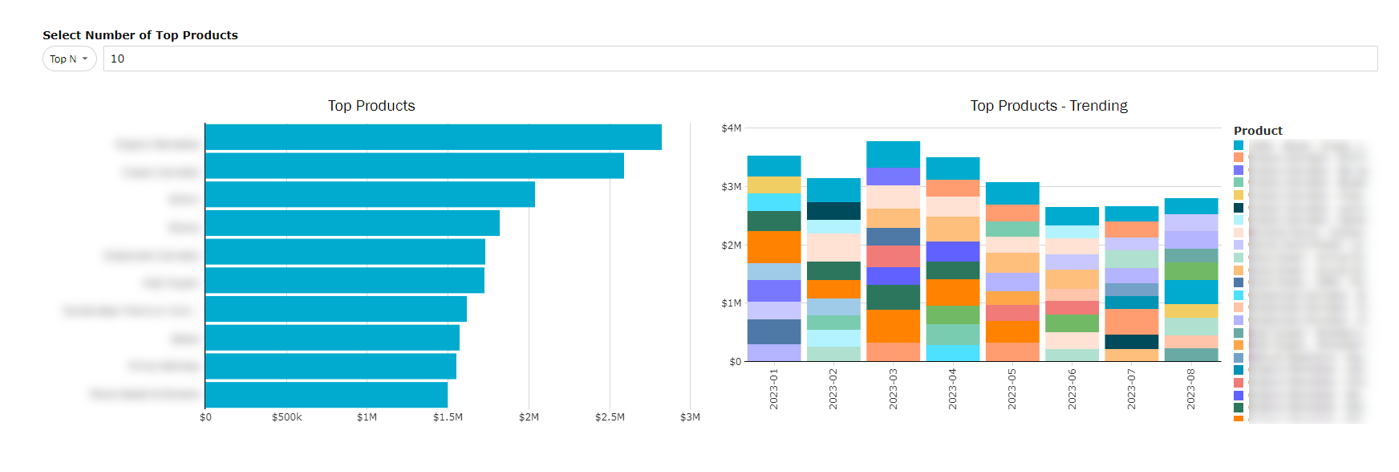Click the Top Products - Trending chart title
This screenshot has height=472, width=1399.
pyautogui.click(x=1049, y=105)
